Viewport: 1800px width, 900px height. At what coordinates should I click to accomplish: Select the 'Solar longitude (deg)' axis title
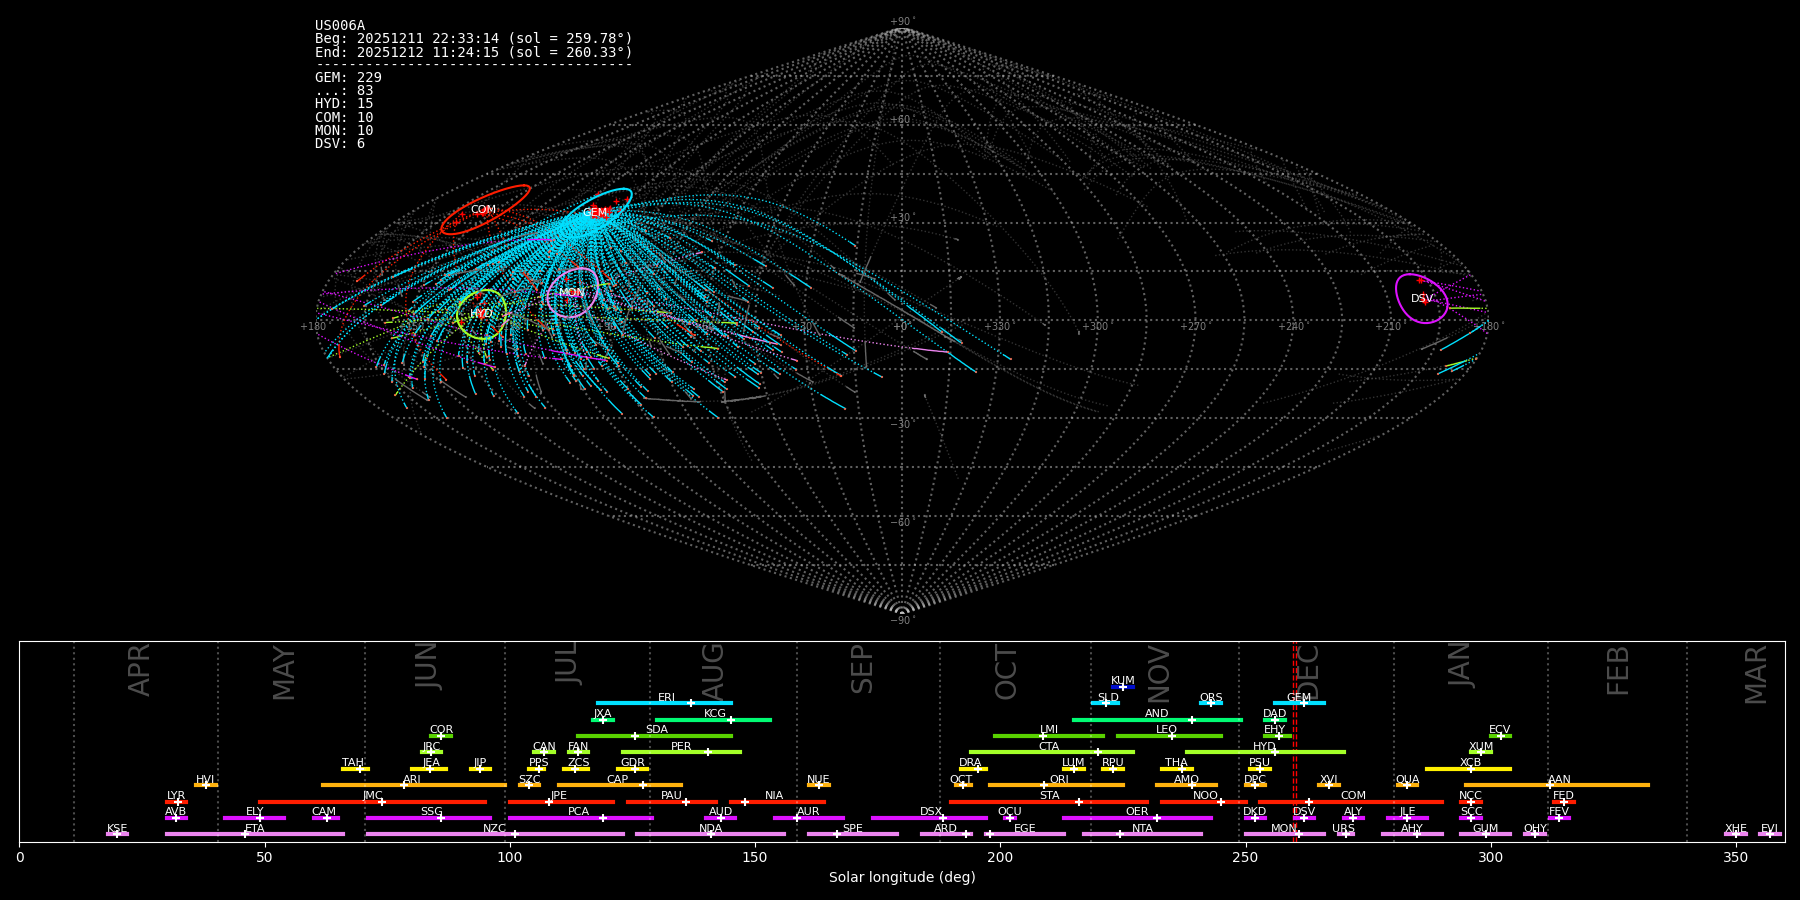[x=902, y=877]
